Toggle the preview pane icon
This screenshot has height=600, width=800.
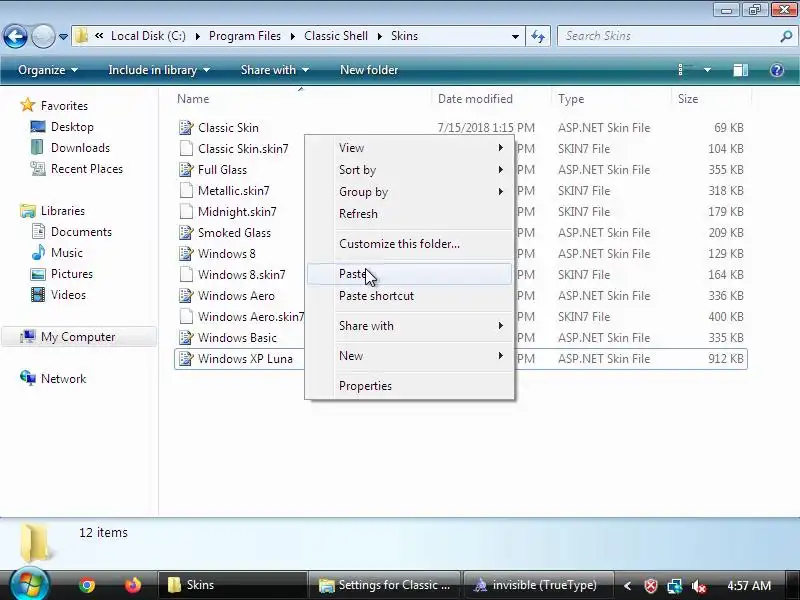(740, 70)
